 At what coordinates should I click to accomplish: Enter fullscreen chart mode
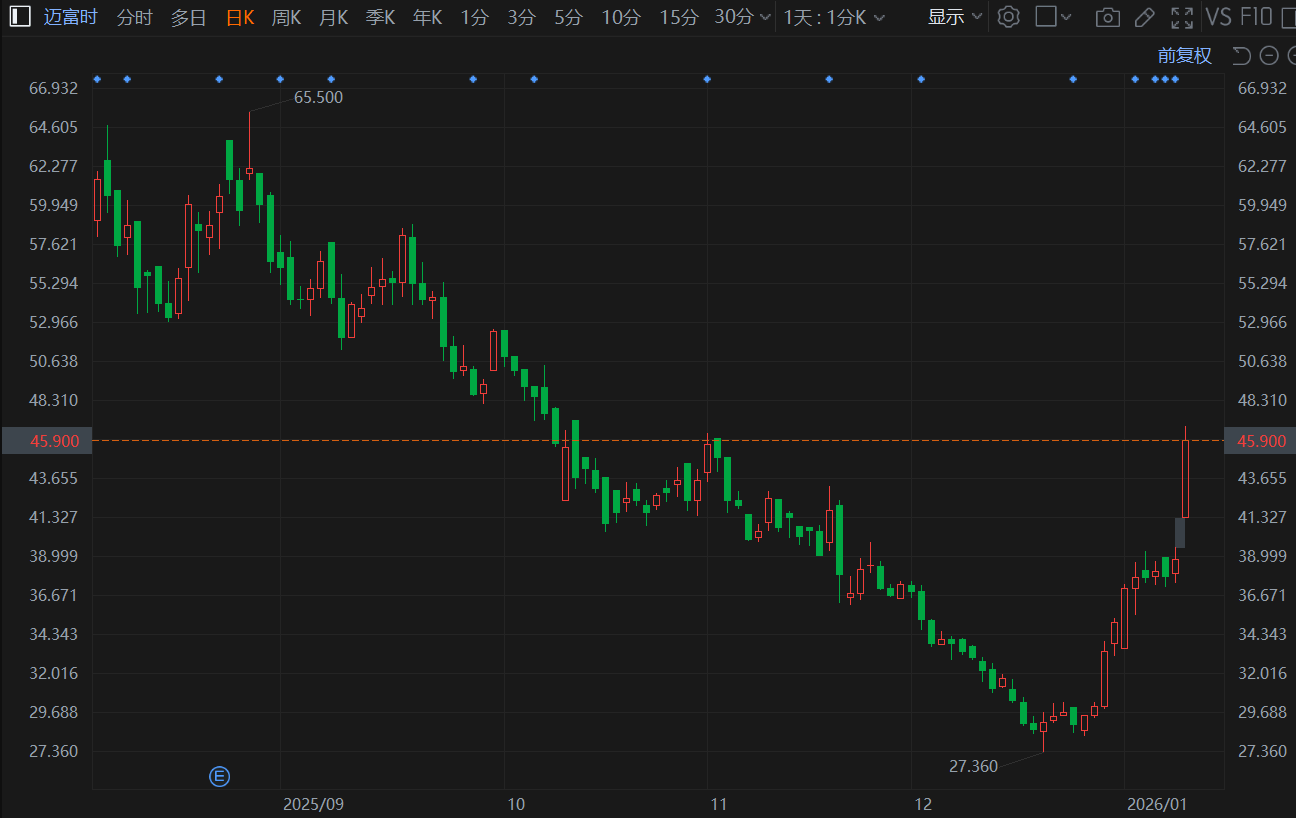(1181, 17)
